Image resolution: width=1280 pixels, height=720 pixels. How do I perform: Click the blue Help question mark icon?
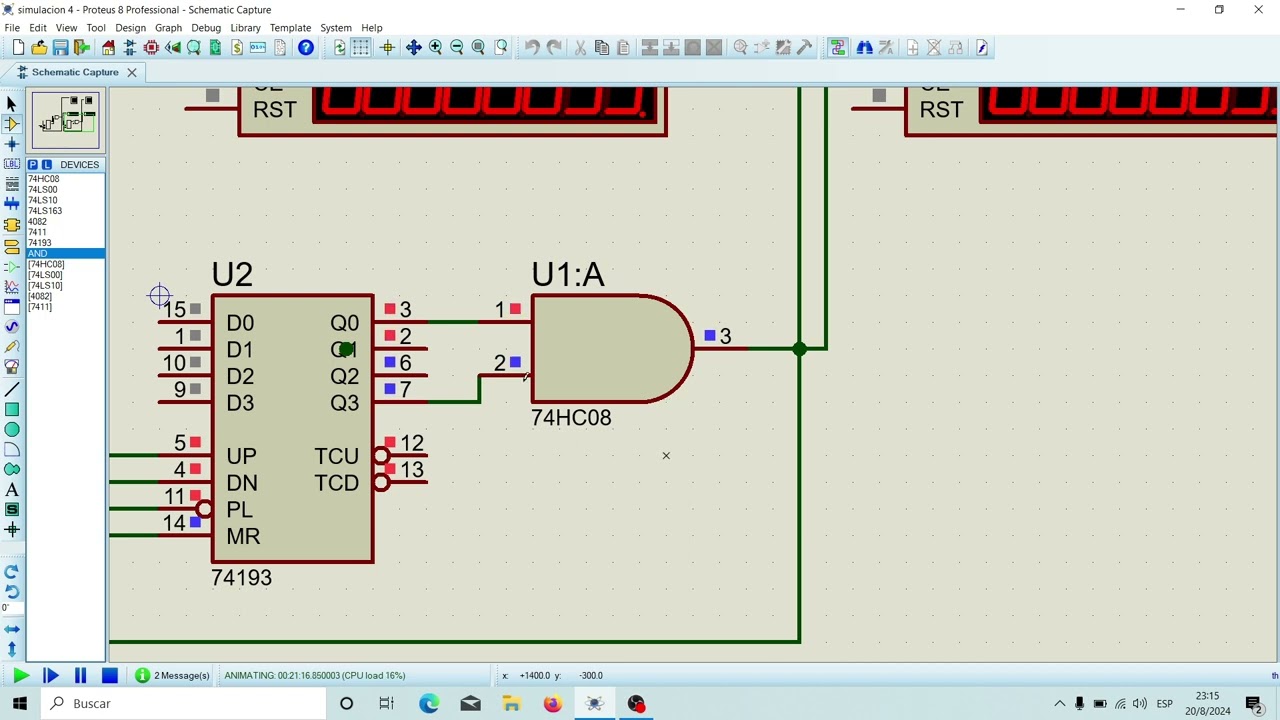point(306,47)
